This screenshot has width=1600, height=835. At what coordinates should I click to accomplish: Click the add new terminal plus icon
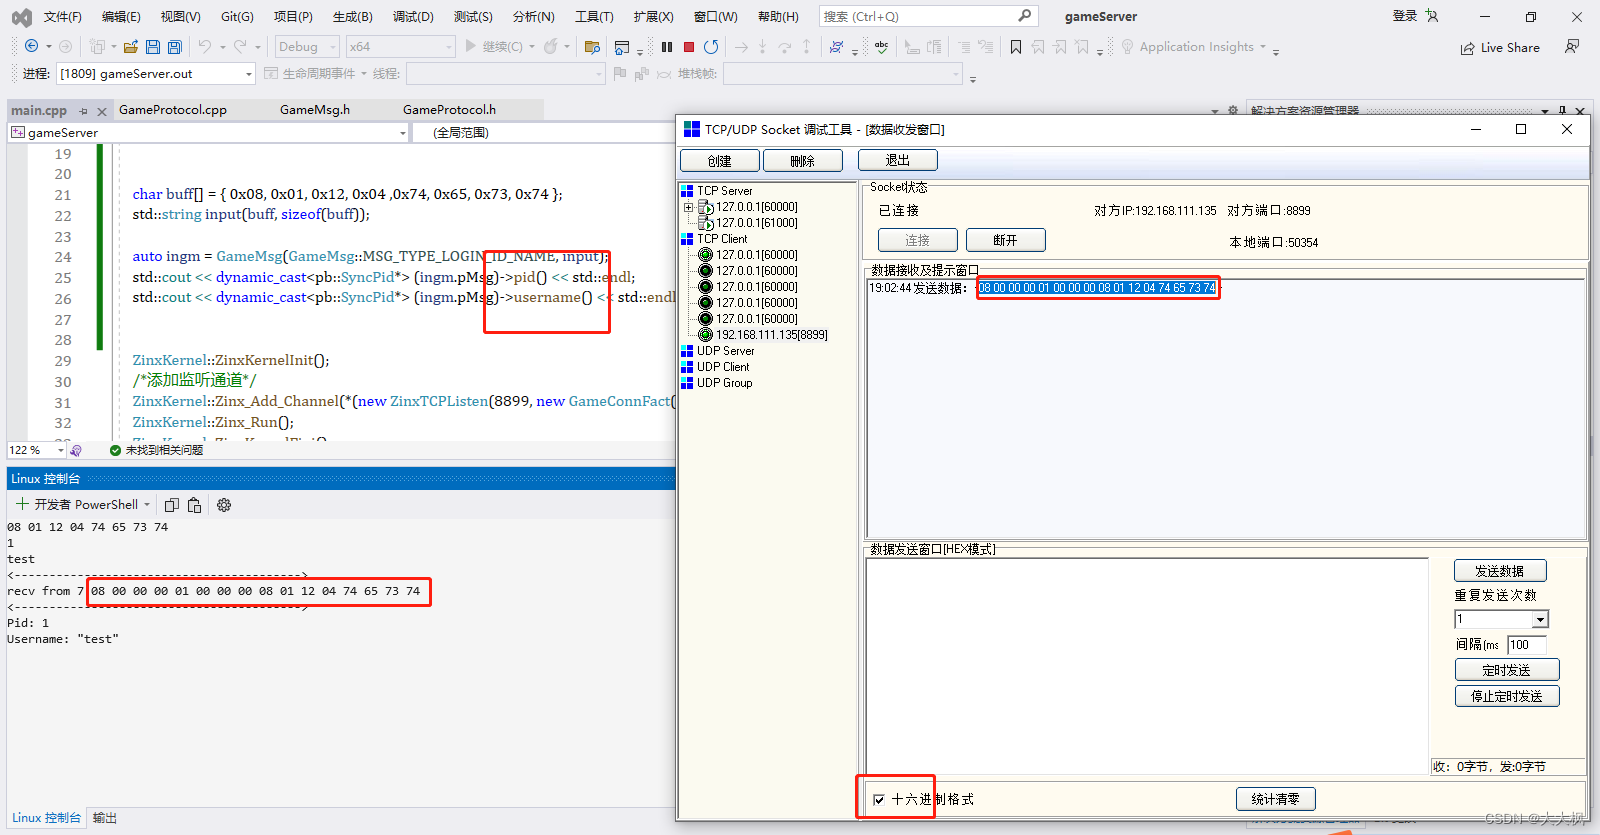tap(22, 504)
